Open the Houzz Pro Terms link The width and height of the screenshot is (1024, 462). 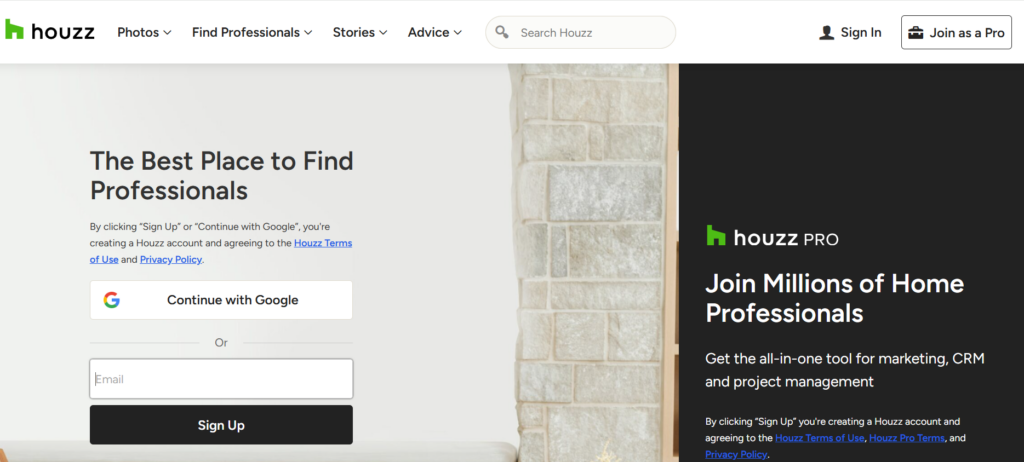tap(907, 438)
